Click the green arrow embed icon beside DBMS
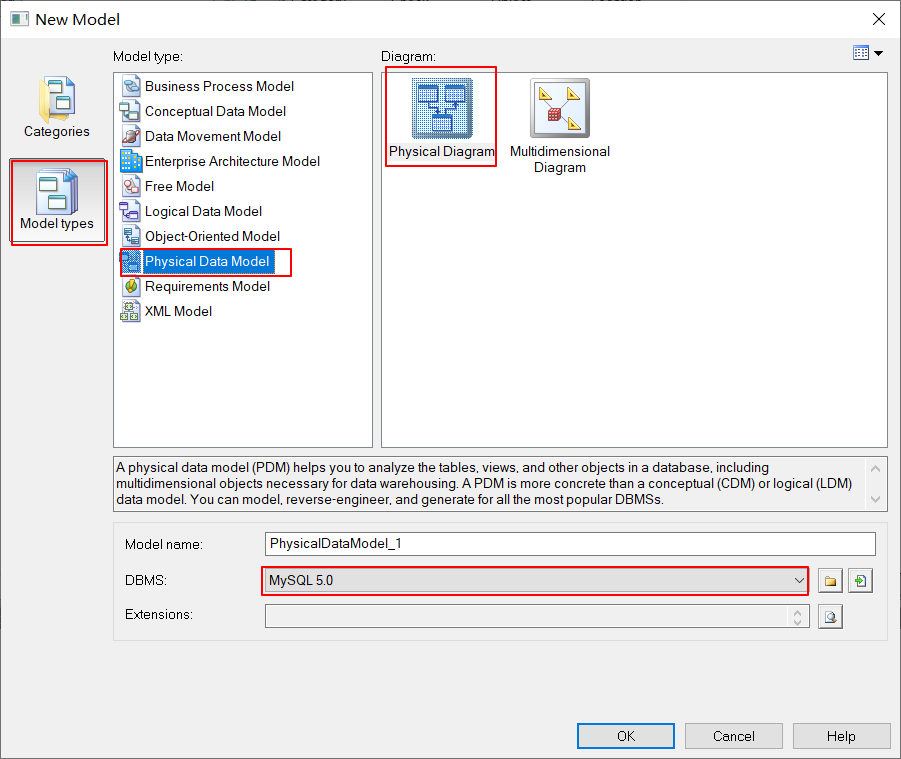 [860, 580]
